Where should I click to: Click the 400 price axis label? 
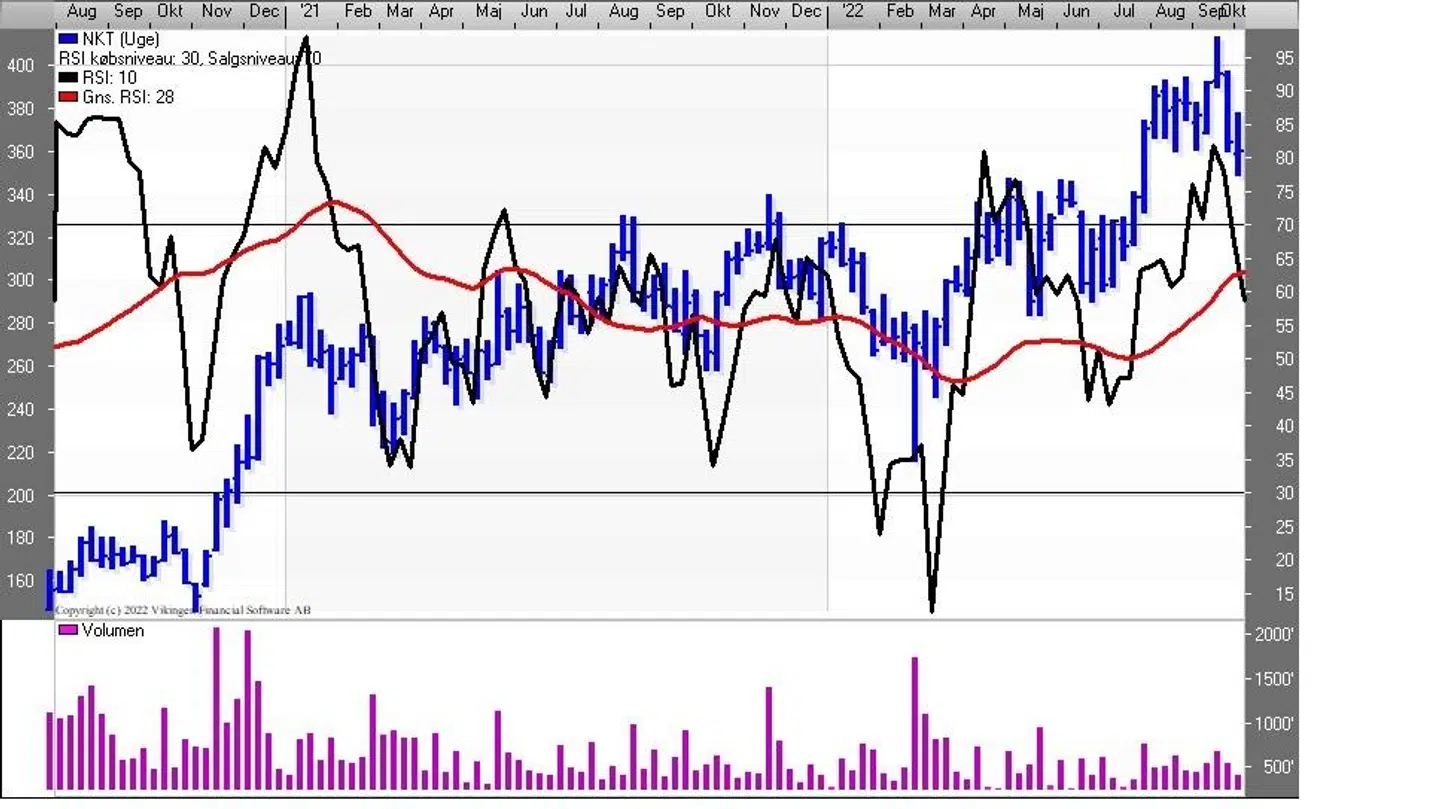22,66
